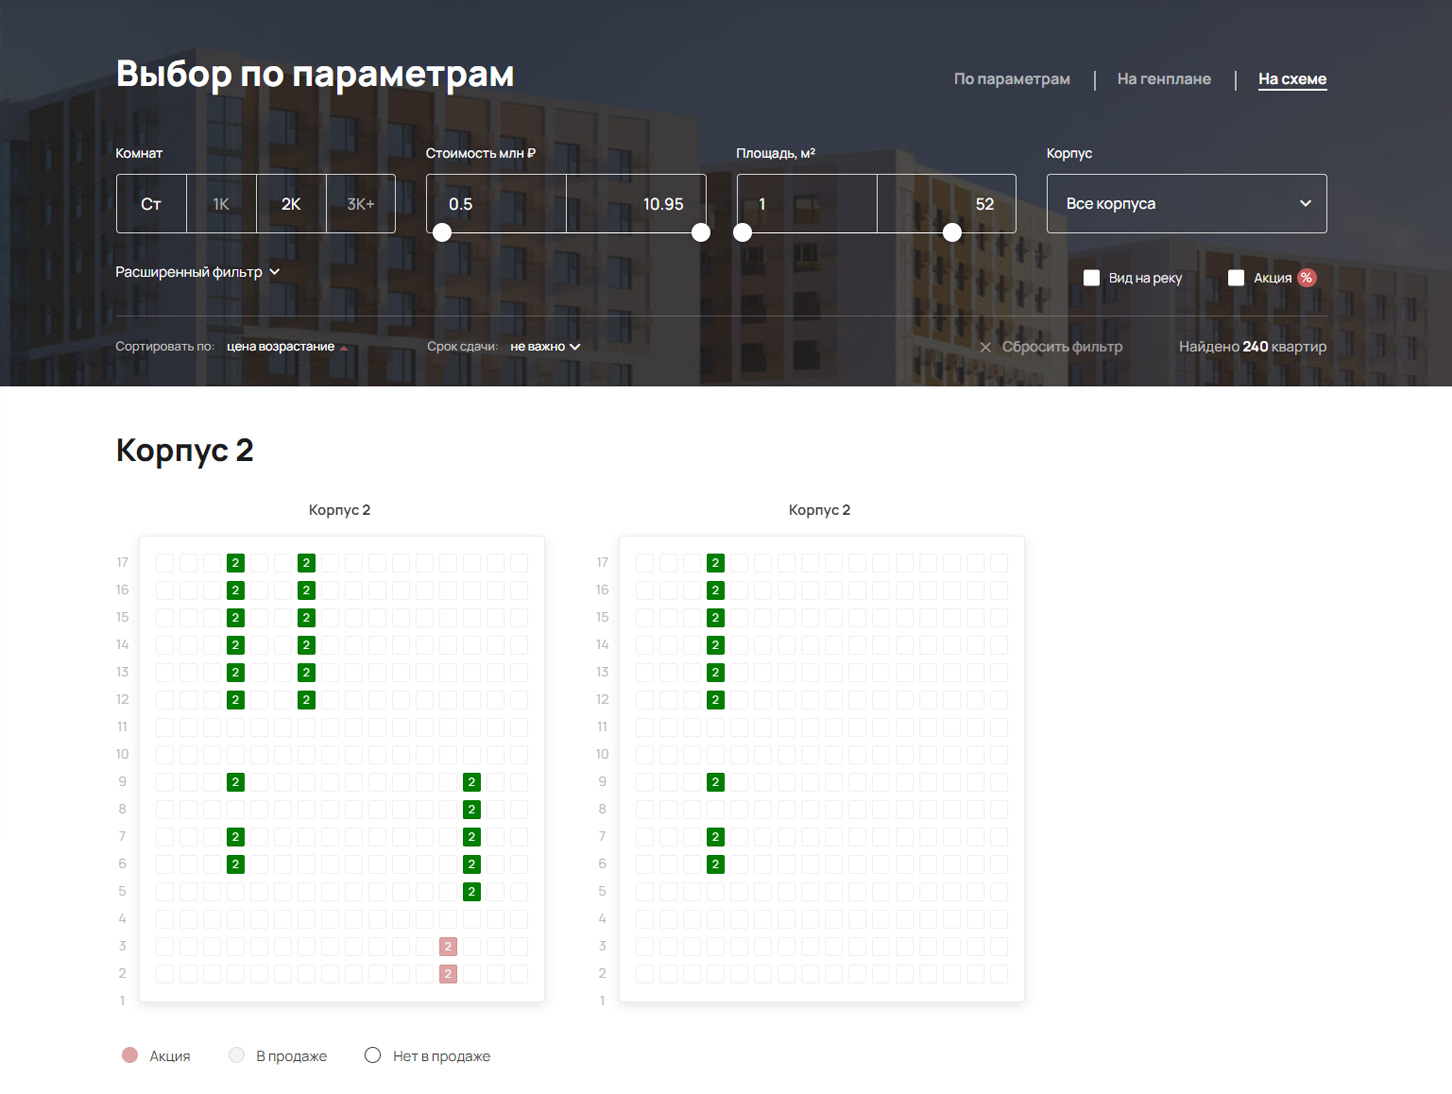Expand 'Расширенный фильтр' advanced filter

198,272
